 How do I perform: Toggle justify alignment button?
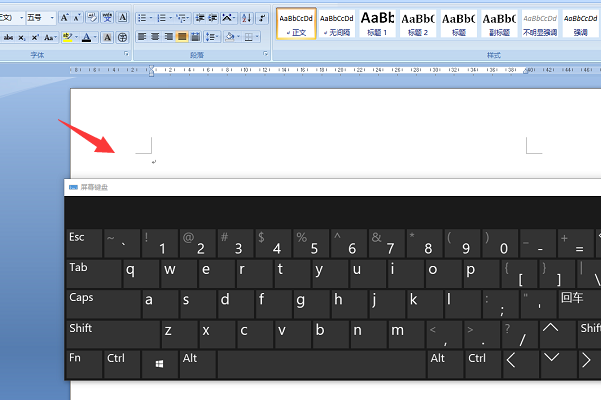pos(183,37)
